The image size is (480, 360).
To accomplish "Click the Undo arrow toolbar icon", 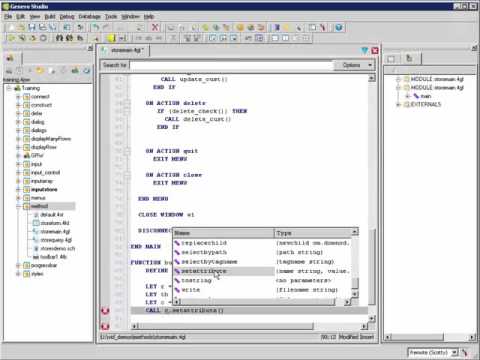I will click(96, 27).
